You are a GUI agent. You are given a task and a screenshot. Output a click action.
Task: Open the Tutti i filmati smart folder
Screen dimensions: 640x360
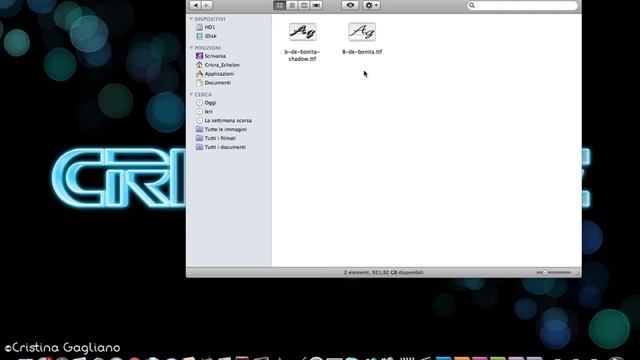216,138
